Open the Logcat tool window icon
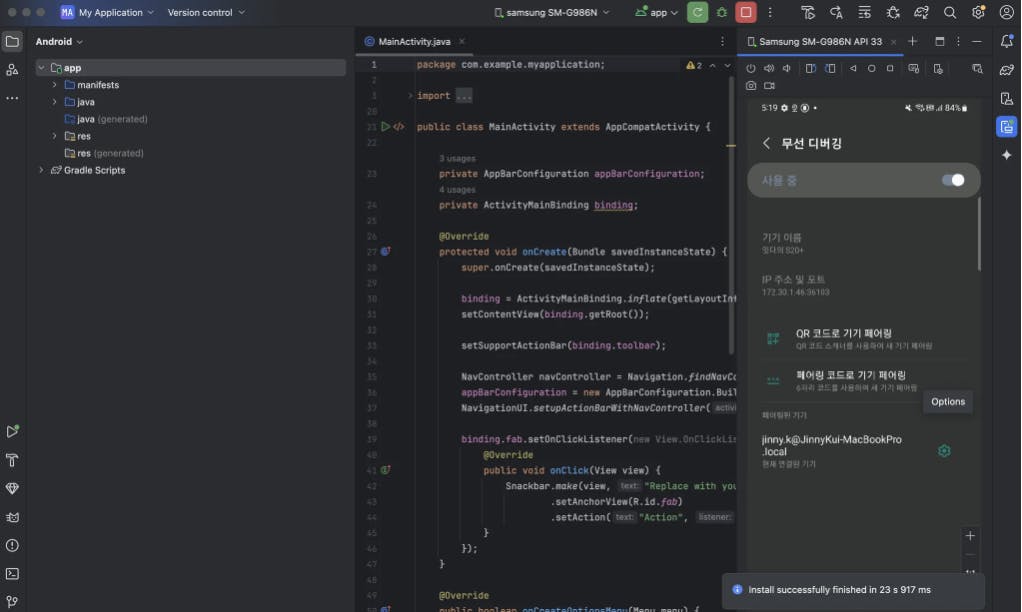 (x=12, y=517)
